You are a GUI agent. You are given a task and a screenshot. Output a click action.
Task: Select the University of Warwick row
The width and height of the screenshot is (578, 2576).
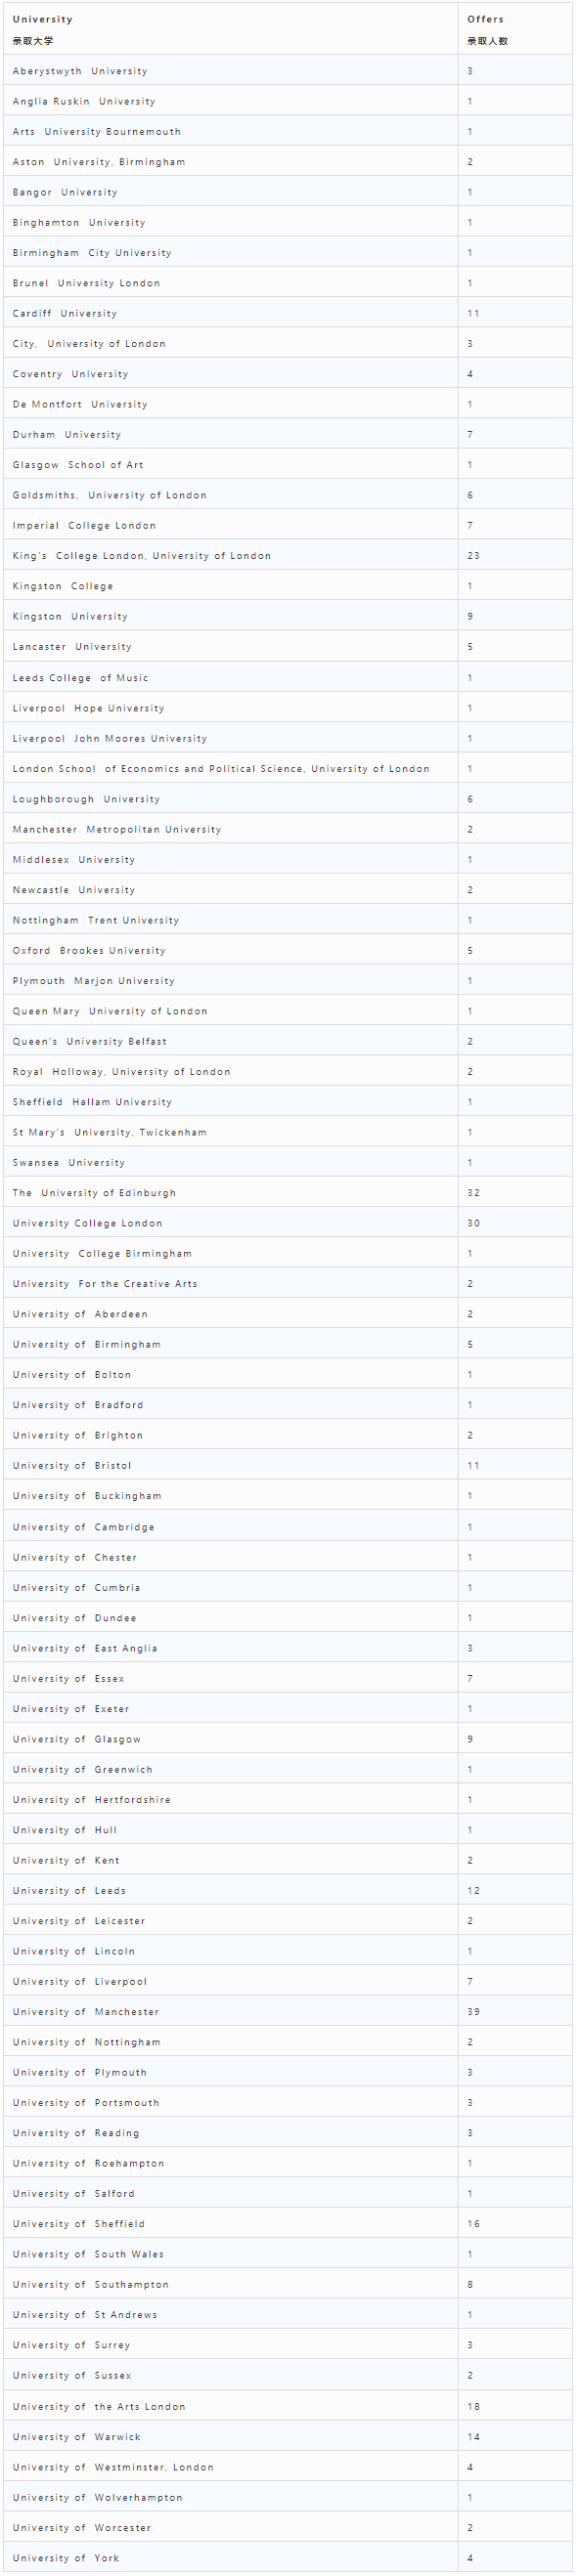point(288,2435)
